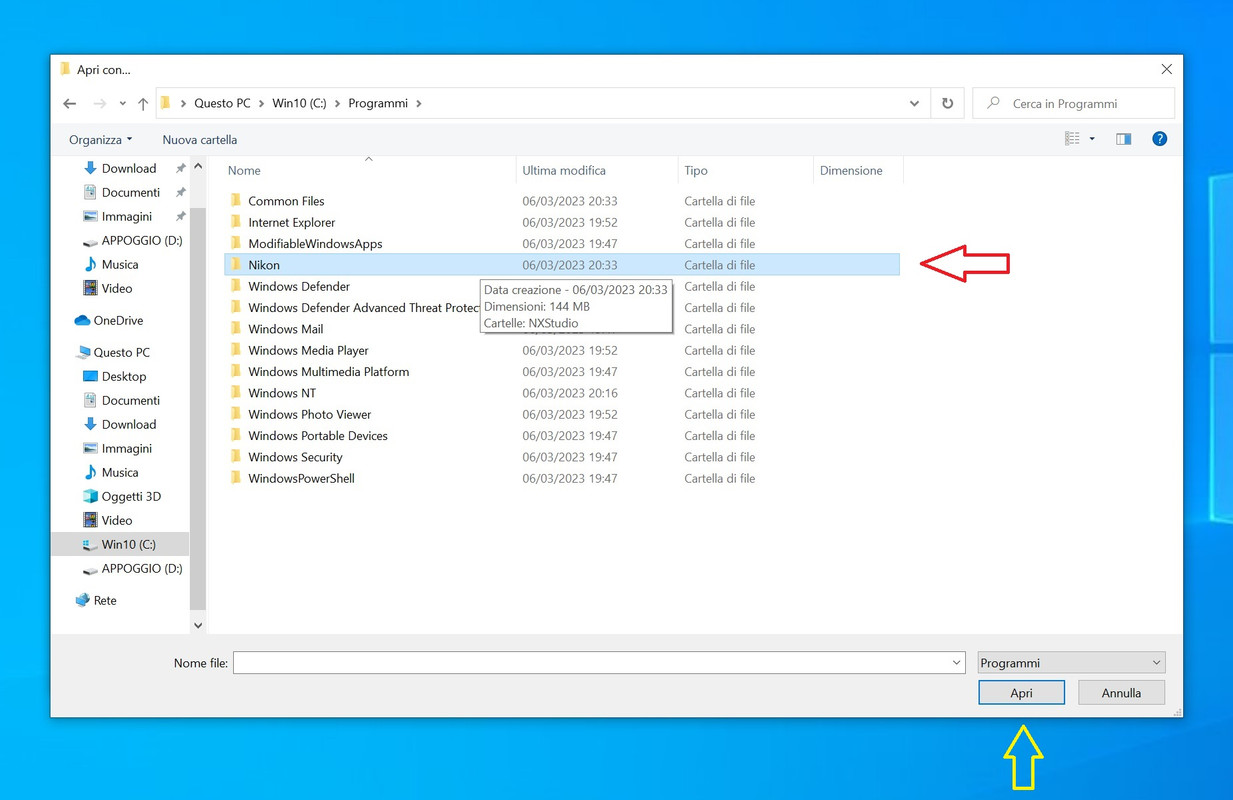
Task: Refresh the Programmi folder view
Action: tap(947, 104)
